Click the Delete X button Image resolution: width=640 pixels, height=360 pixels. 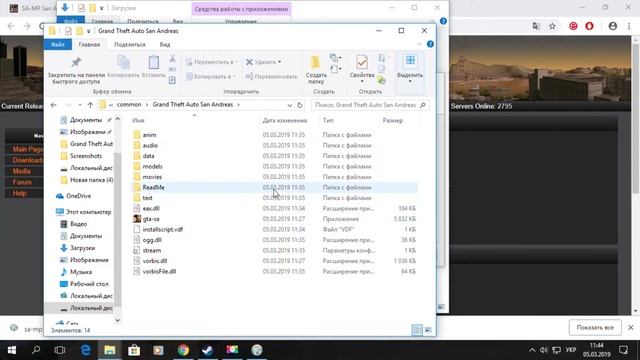tap(263, 62)
